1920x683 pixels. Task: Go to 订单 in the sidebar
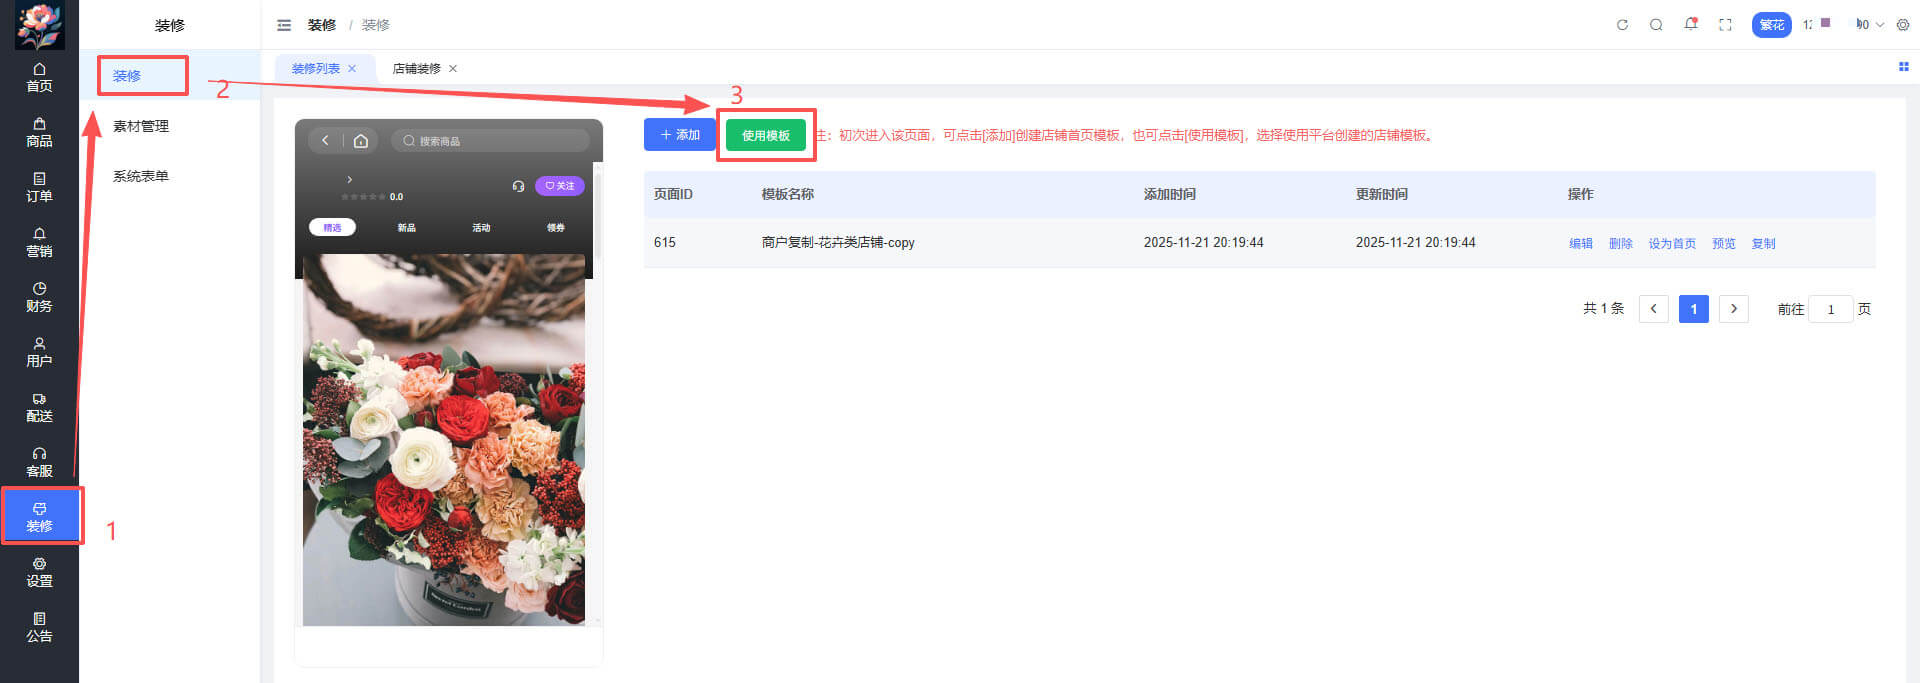[x=39, y=187]
